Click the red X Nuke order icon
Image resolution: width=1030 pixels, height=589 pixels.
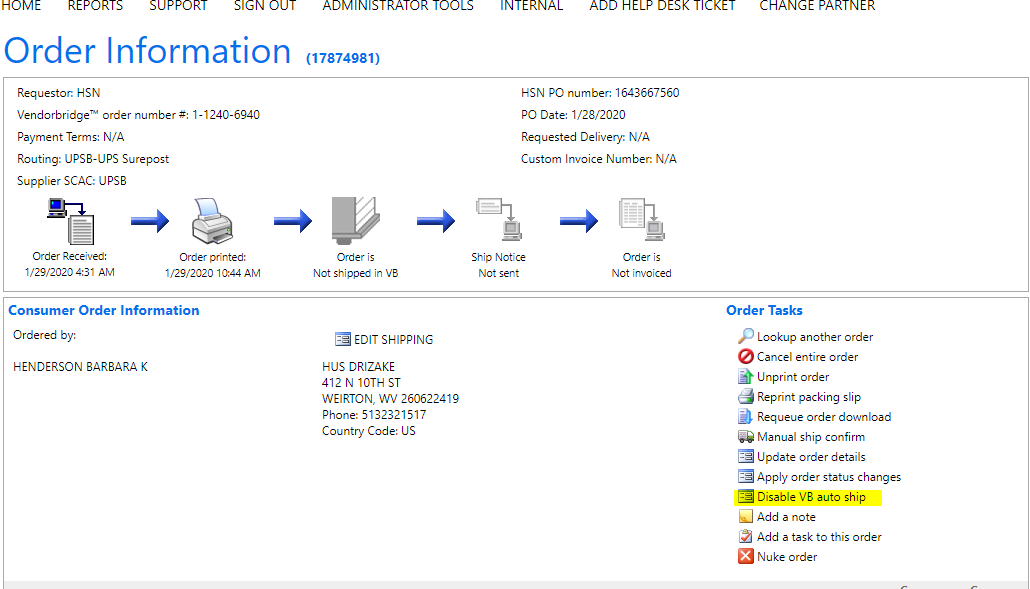point(746,556)
